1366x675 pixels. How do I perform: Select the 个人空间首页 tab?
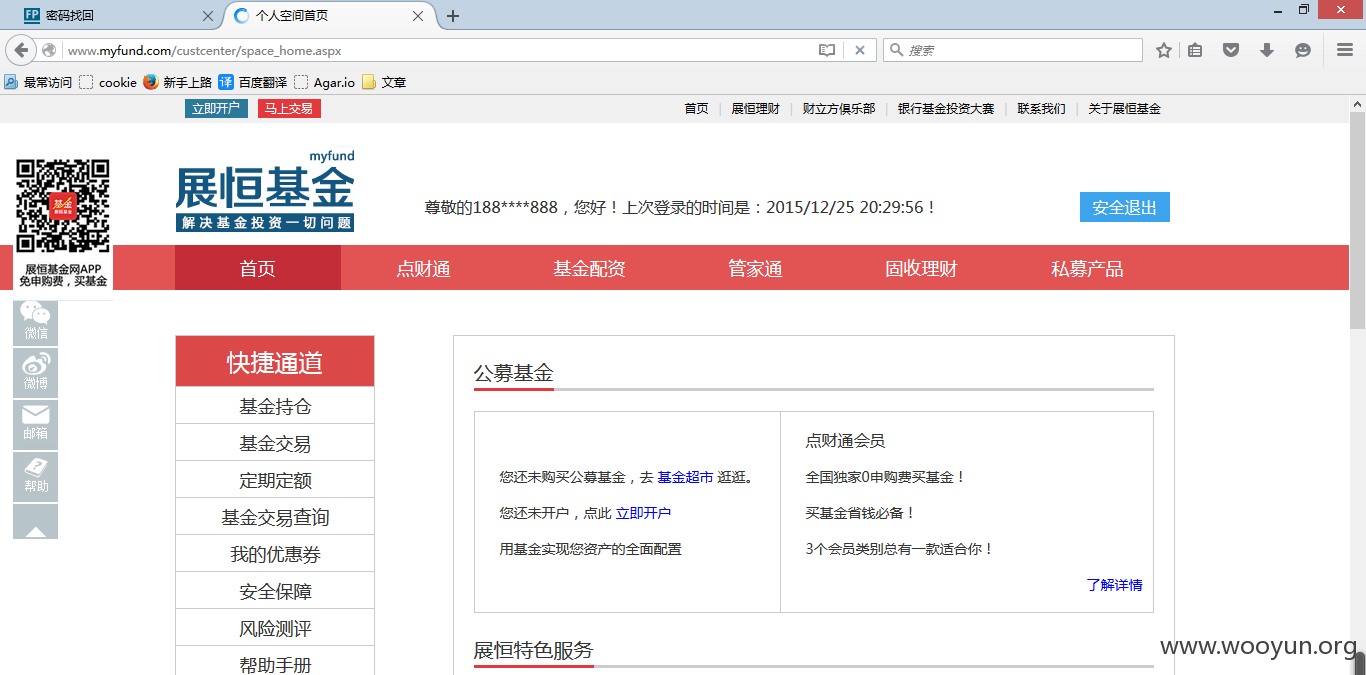pyautogui.click(x=330, y=15)
